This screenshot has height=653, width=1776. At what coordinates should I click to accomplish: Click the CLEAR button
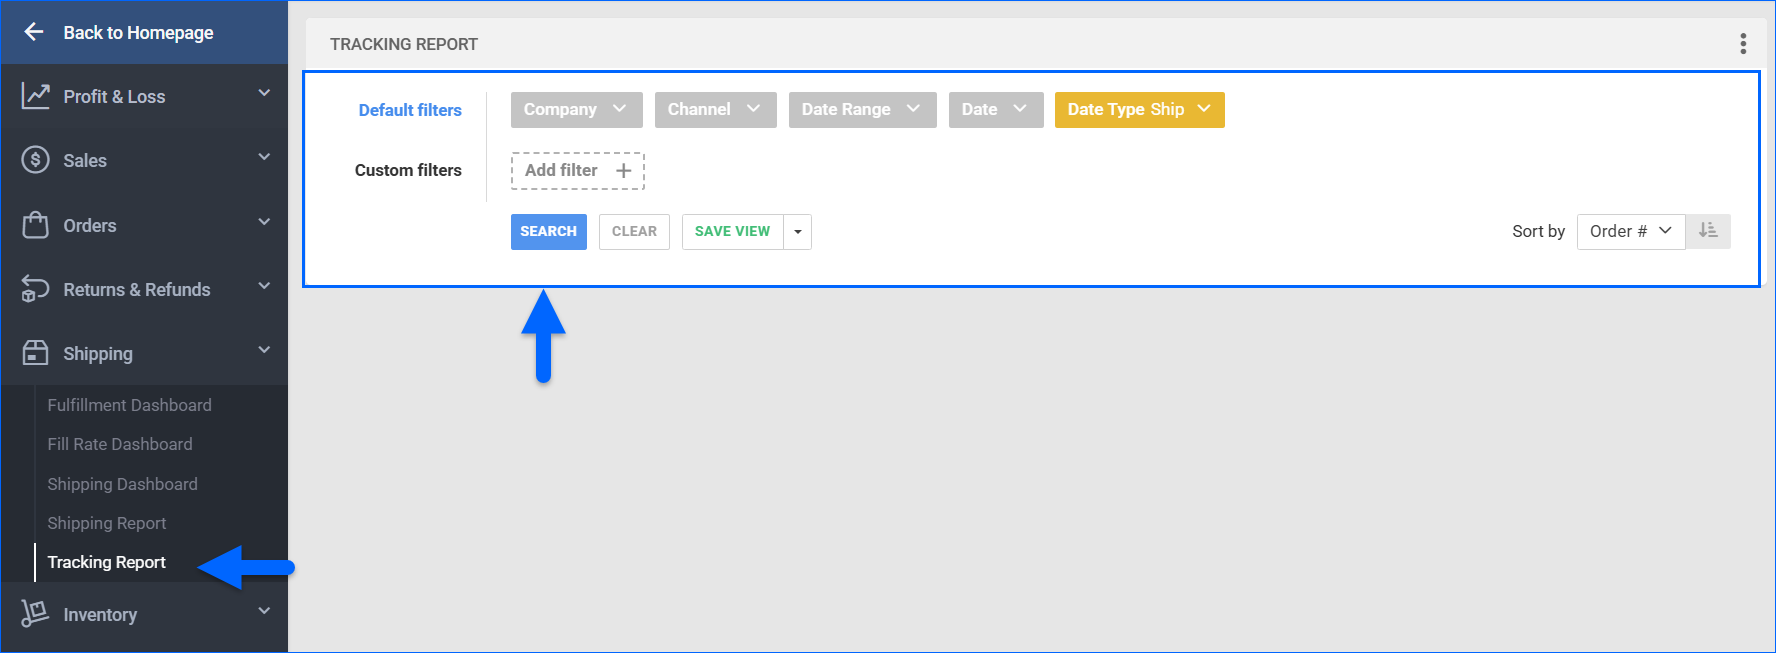634,232
